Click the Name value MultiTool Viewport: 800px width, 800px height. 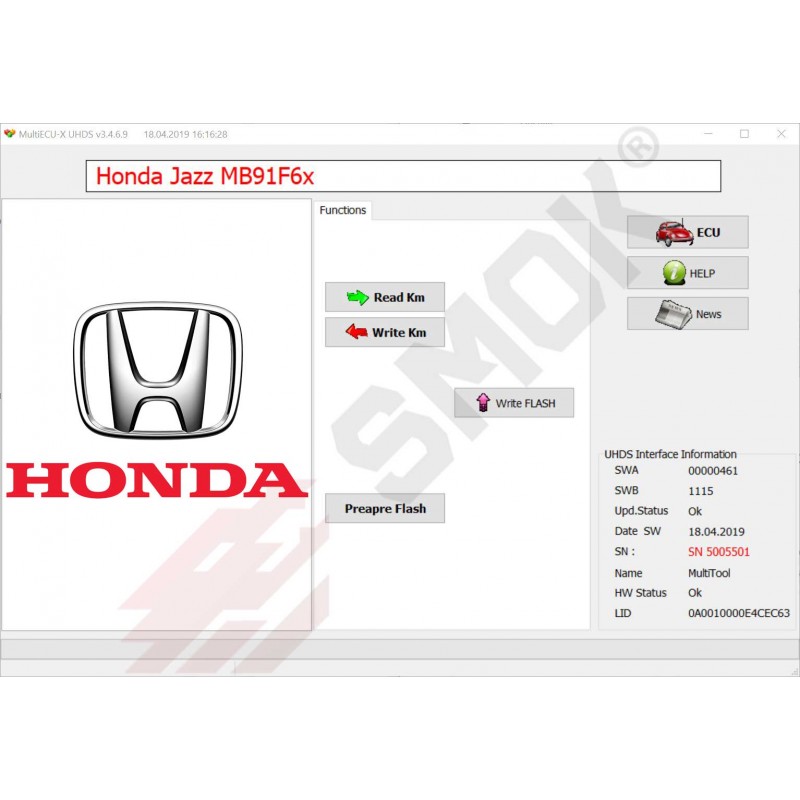coord(709,573)
